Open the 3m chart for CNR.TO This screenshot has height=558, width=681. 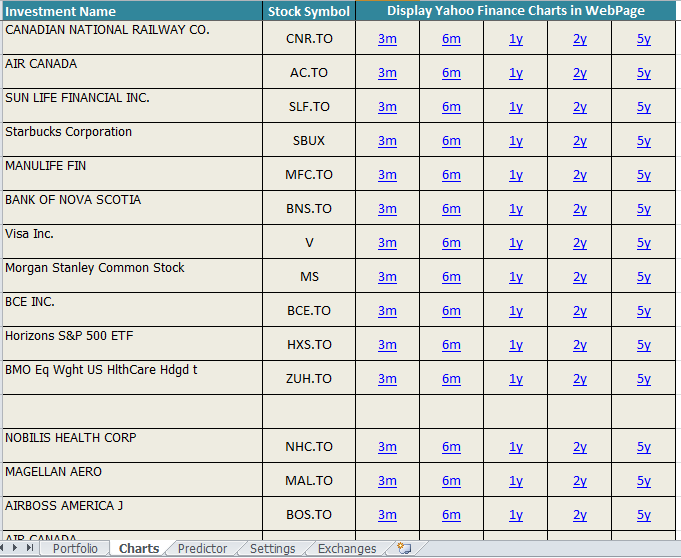point(387,39)
